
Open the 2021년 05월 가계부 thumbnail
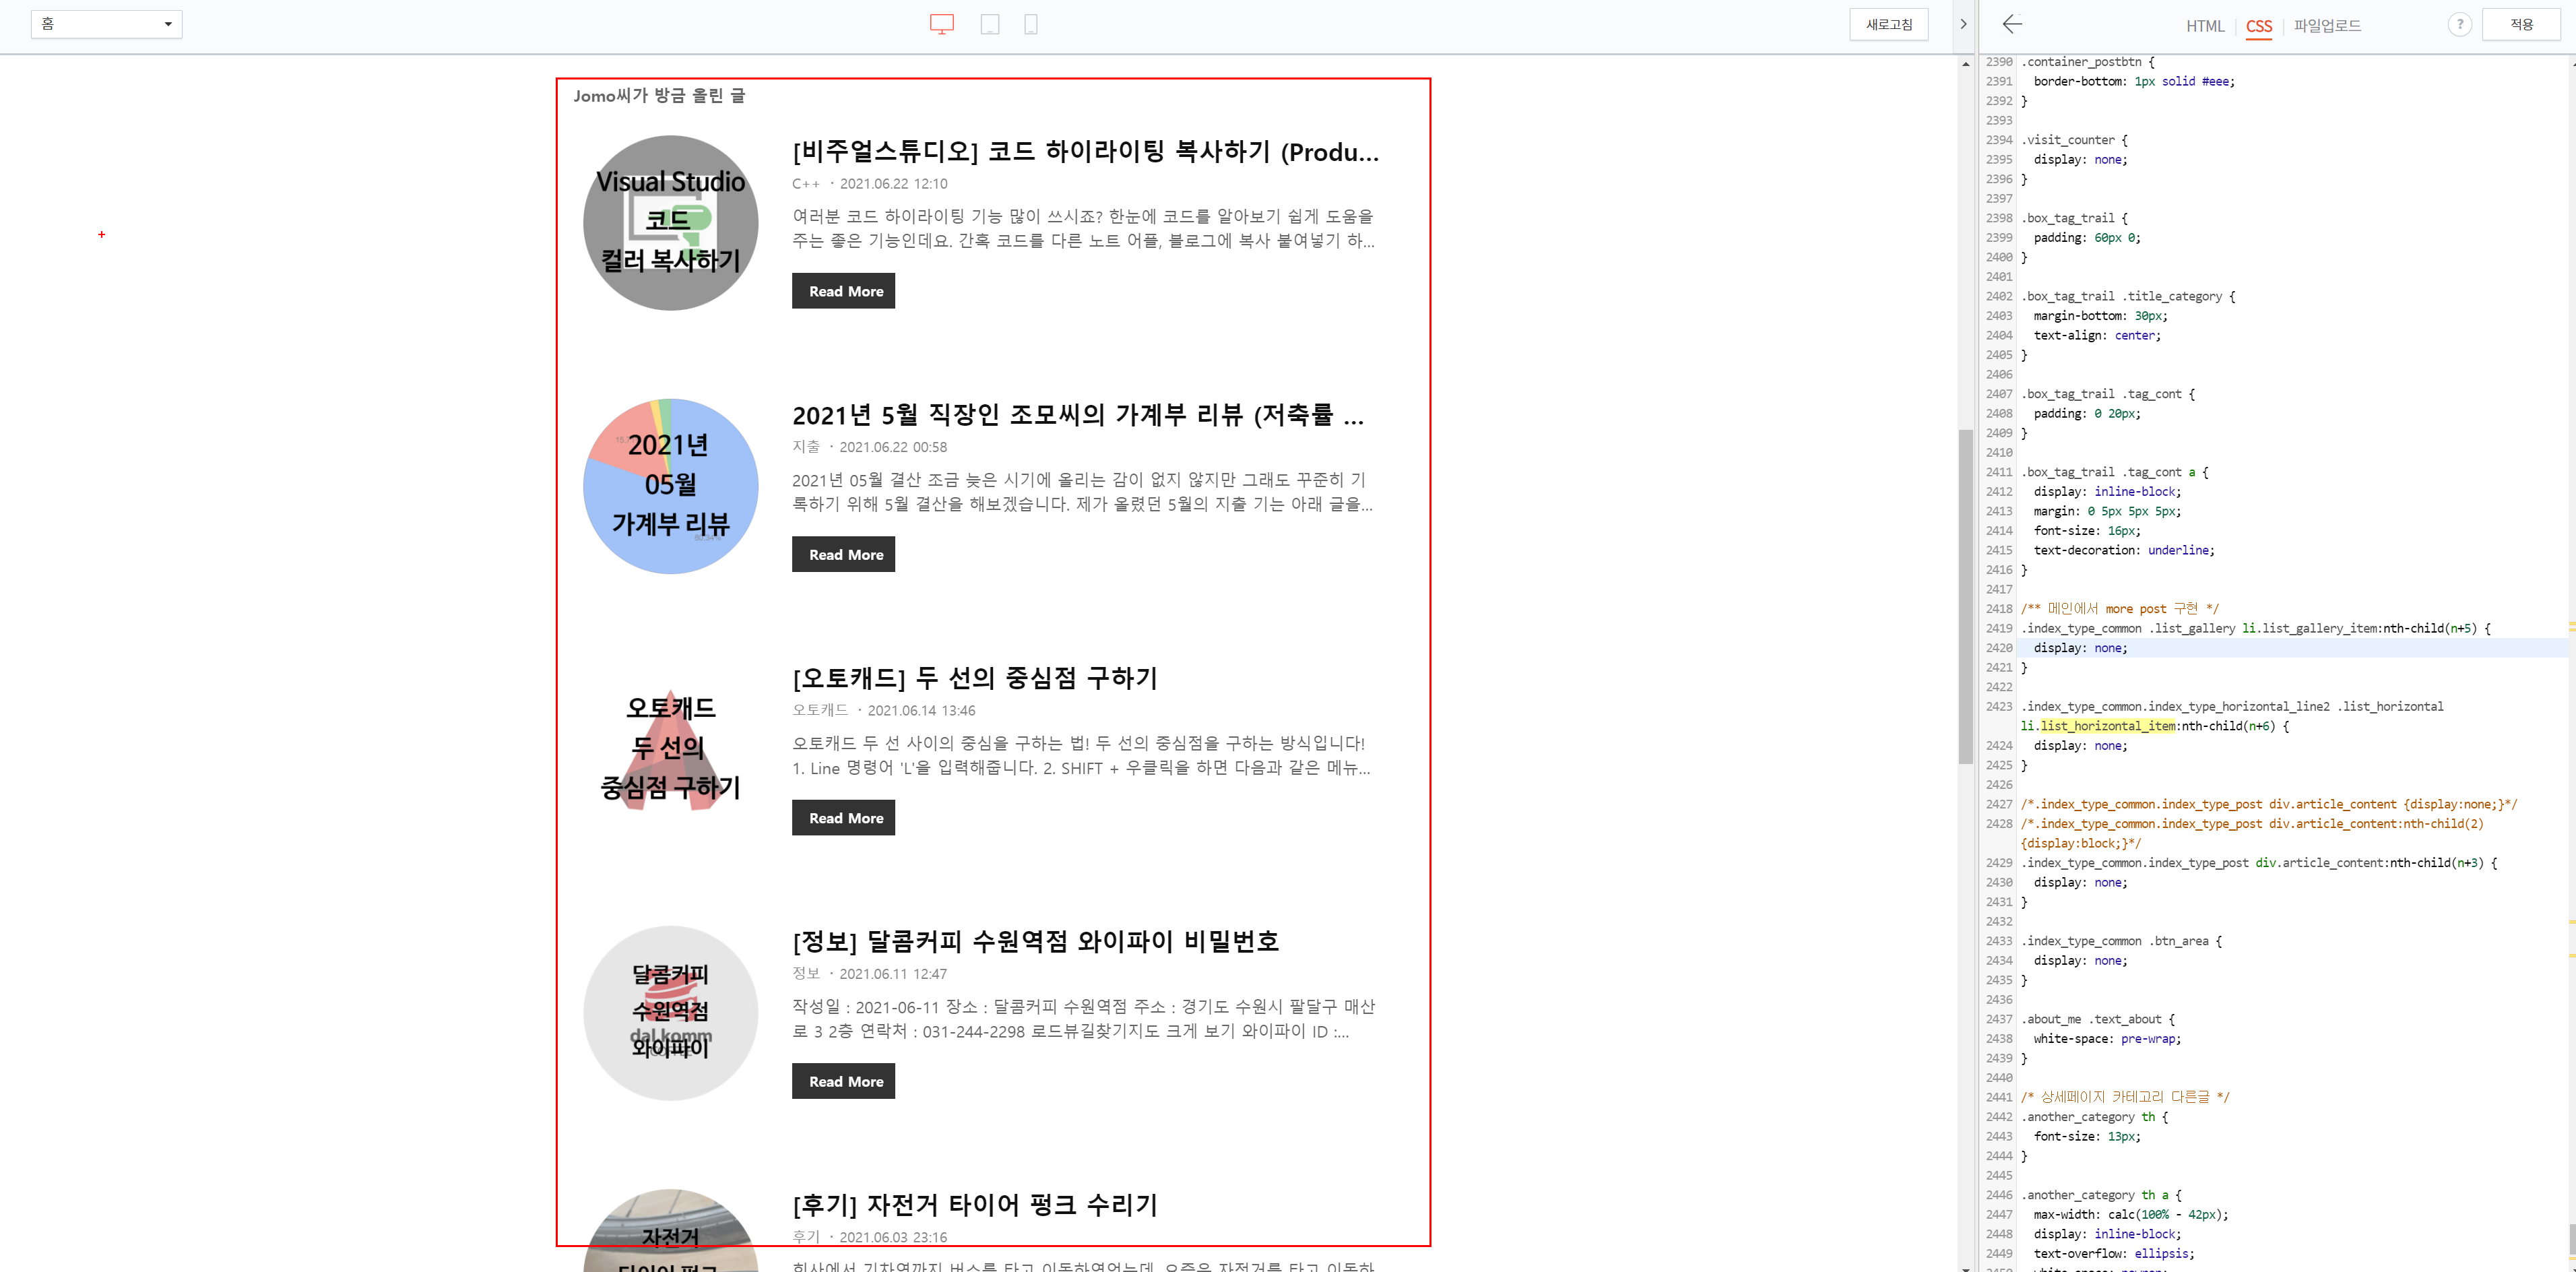pyautogui.click(x=670, y=486)
